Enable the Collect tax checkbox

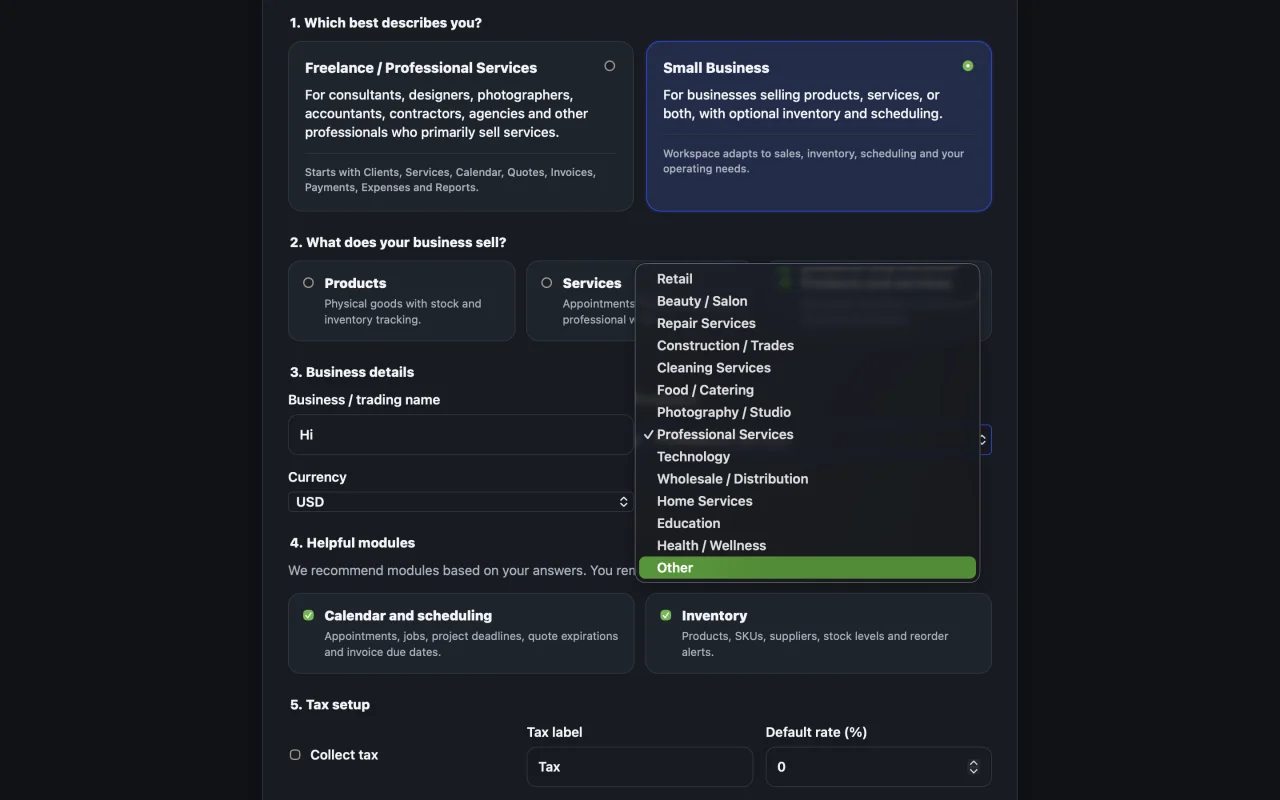(x=295, y=755)
